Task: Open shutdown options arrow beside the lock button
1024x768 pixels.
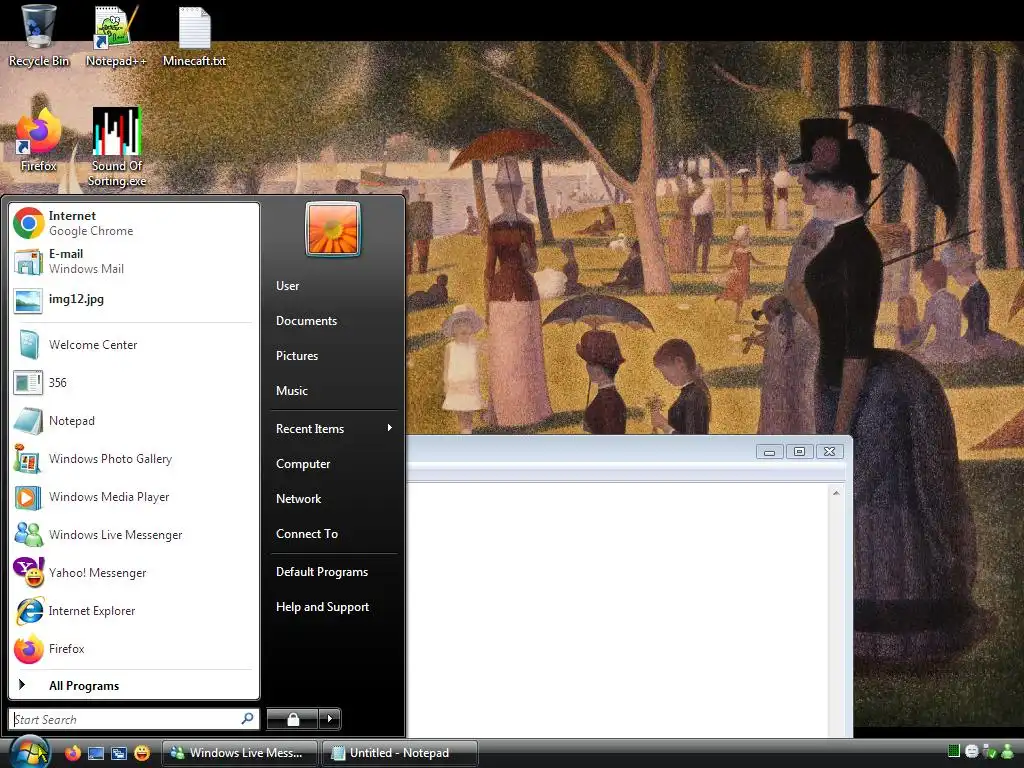Action: 330,719
